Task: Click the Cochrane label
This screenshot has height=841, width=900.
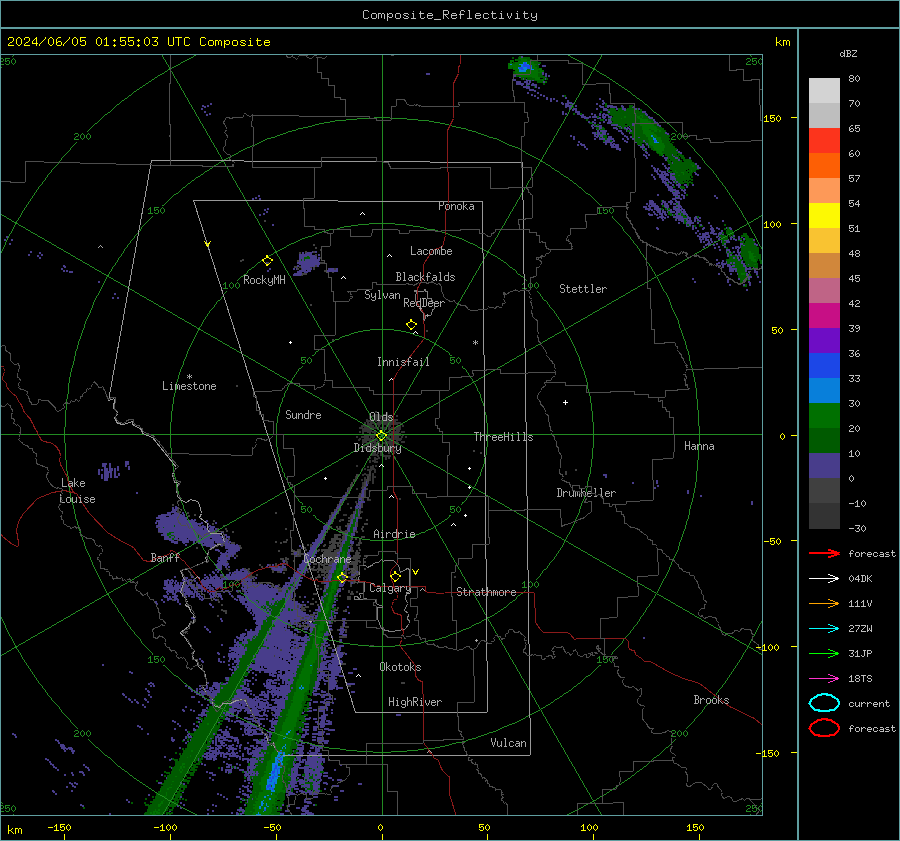Action: (327, 559)
